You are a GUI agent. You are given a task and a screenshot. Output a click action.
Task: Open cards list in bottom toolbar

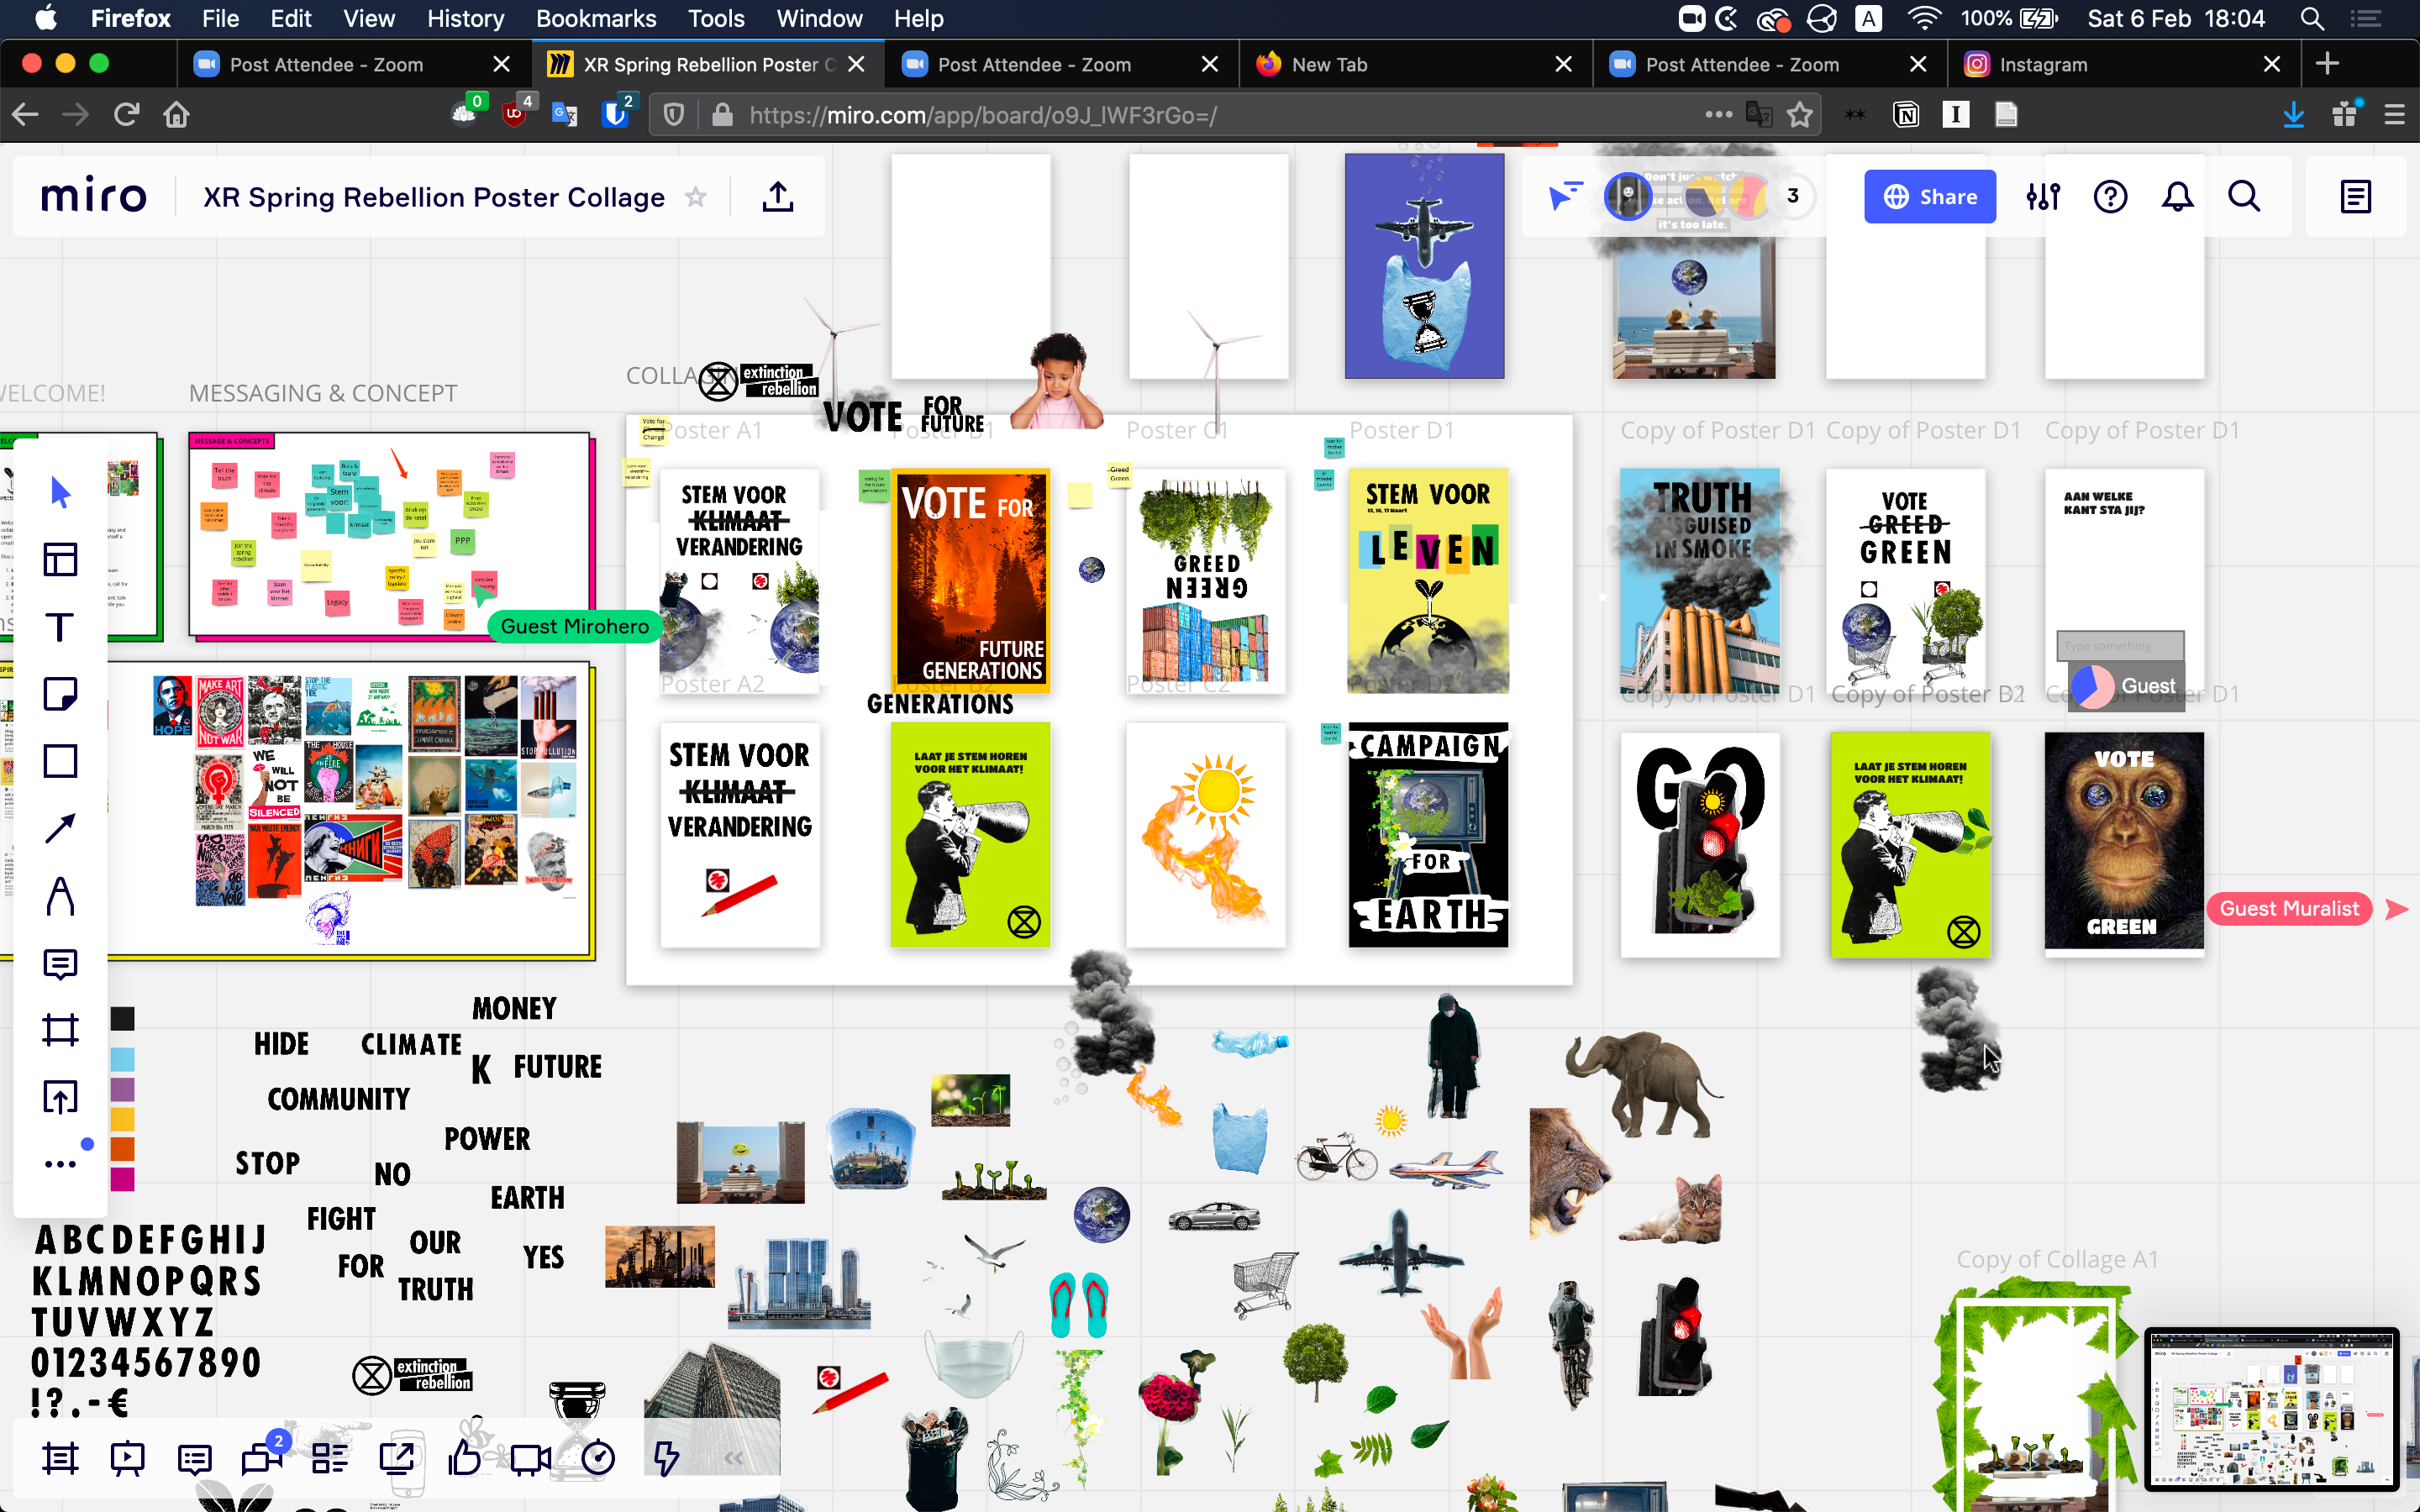pos(329,1459)
